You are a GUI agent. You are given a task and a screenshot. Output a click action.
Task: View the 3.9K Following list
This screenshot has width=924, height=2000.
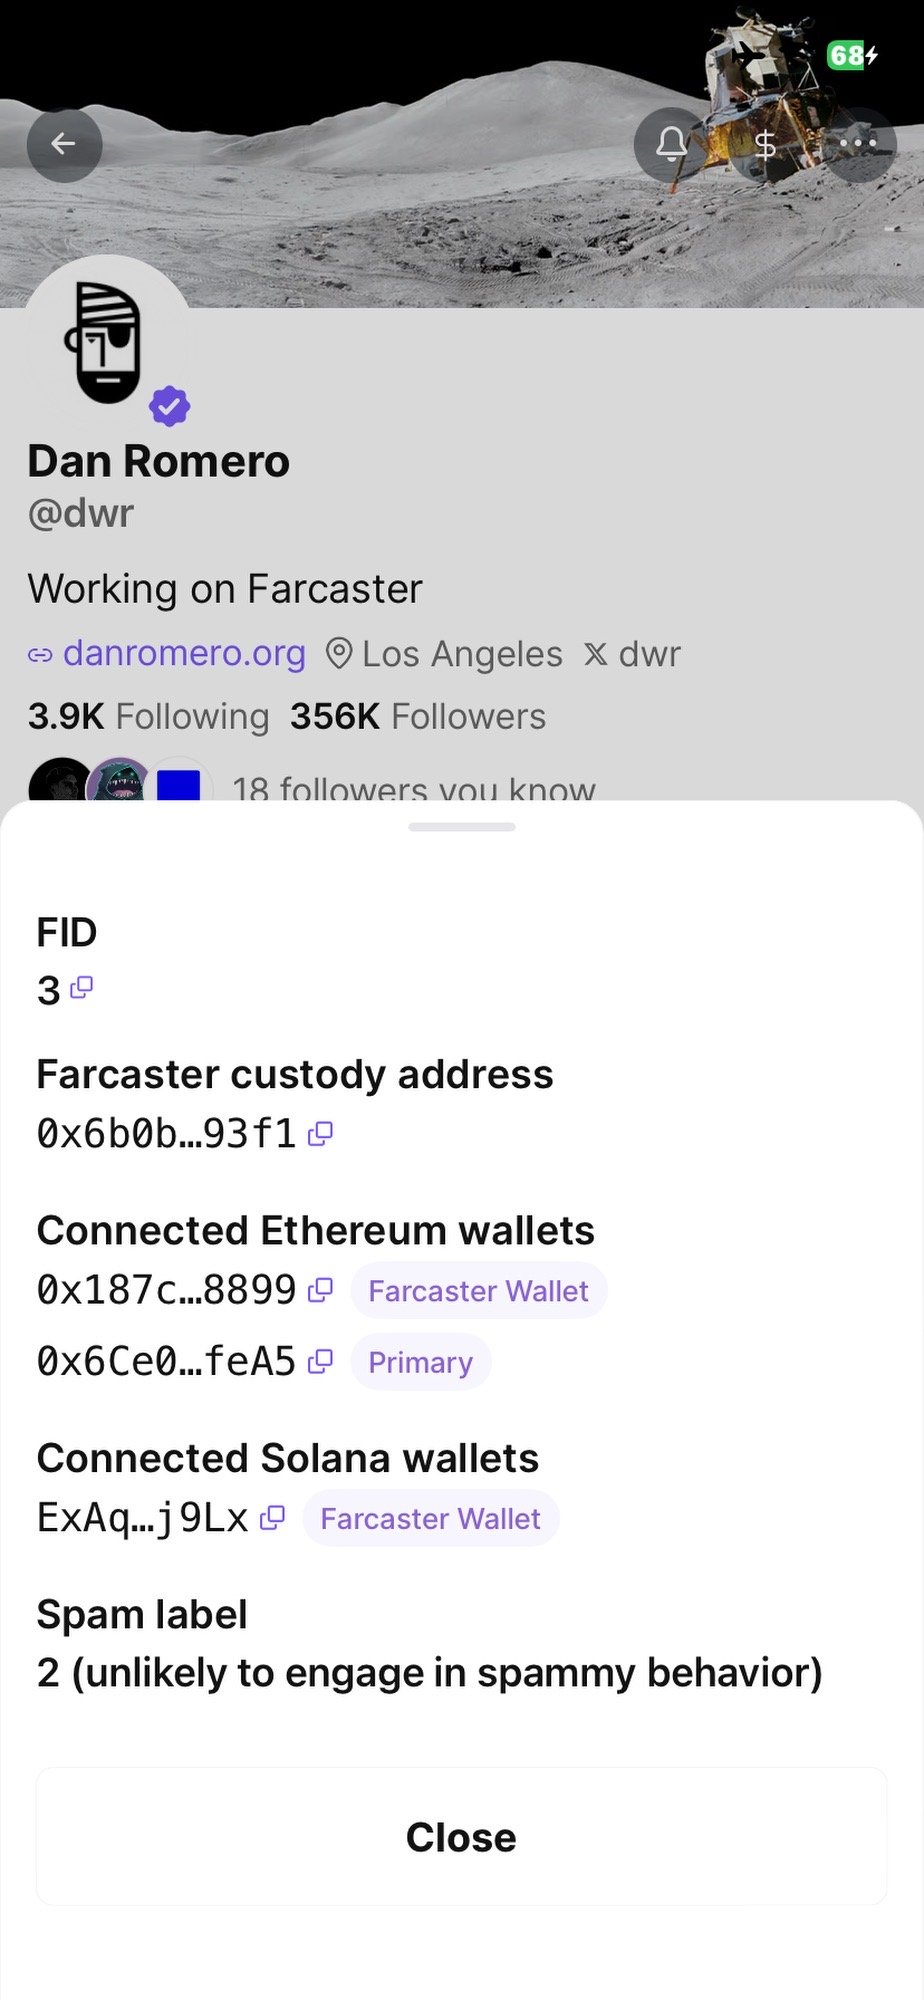148,716
